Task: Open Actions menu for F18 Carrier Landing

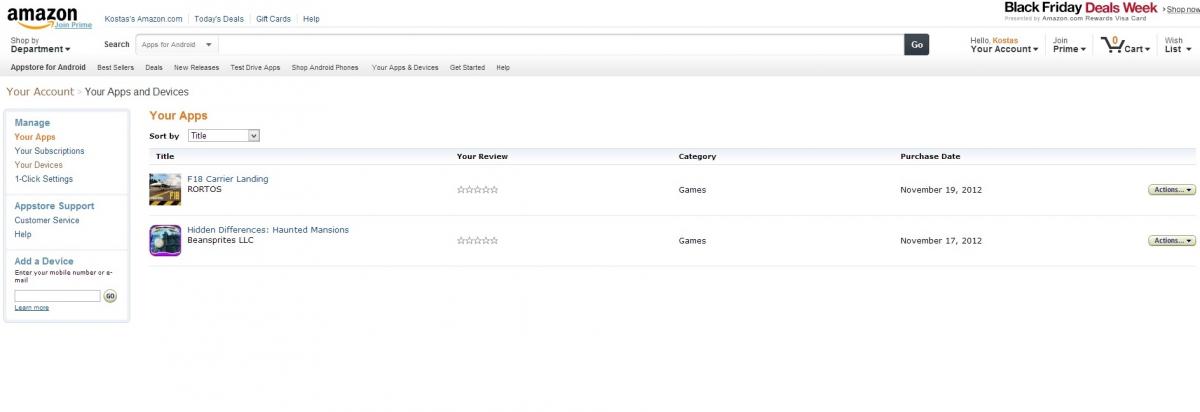Action: [x=1171, y=189]
